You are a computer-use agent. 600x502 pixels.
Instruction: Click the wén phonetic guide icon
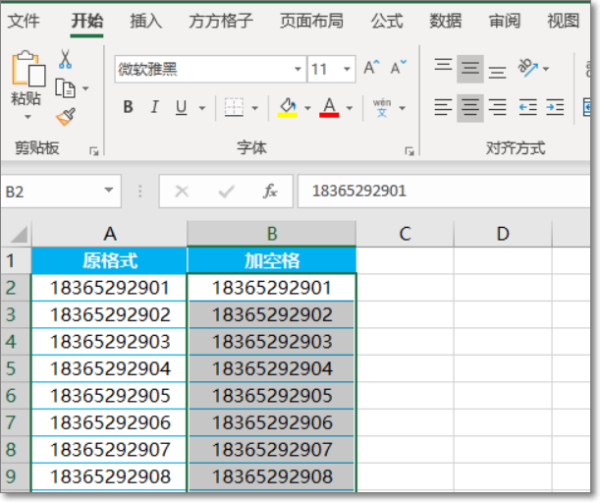(x=382, y=108)
